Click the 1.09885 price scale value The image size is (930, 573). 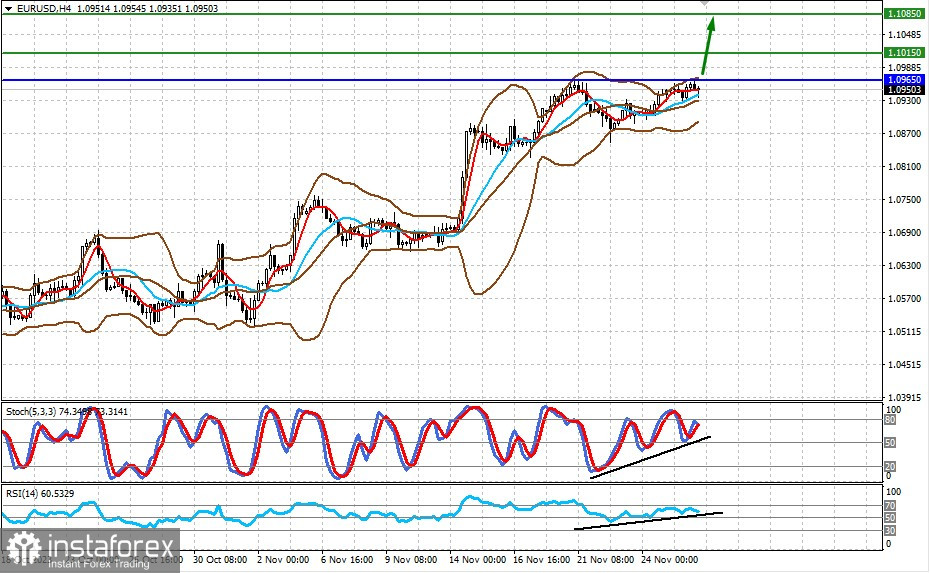(904, 68)
